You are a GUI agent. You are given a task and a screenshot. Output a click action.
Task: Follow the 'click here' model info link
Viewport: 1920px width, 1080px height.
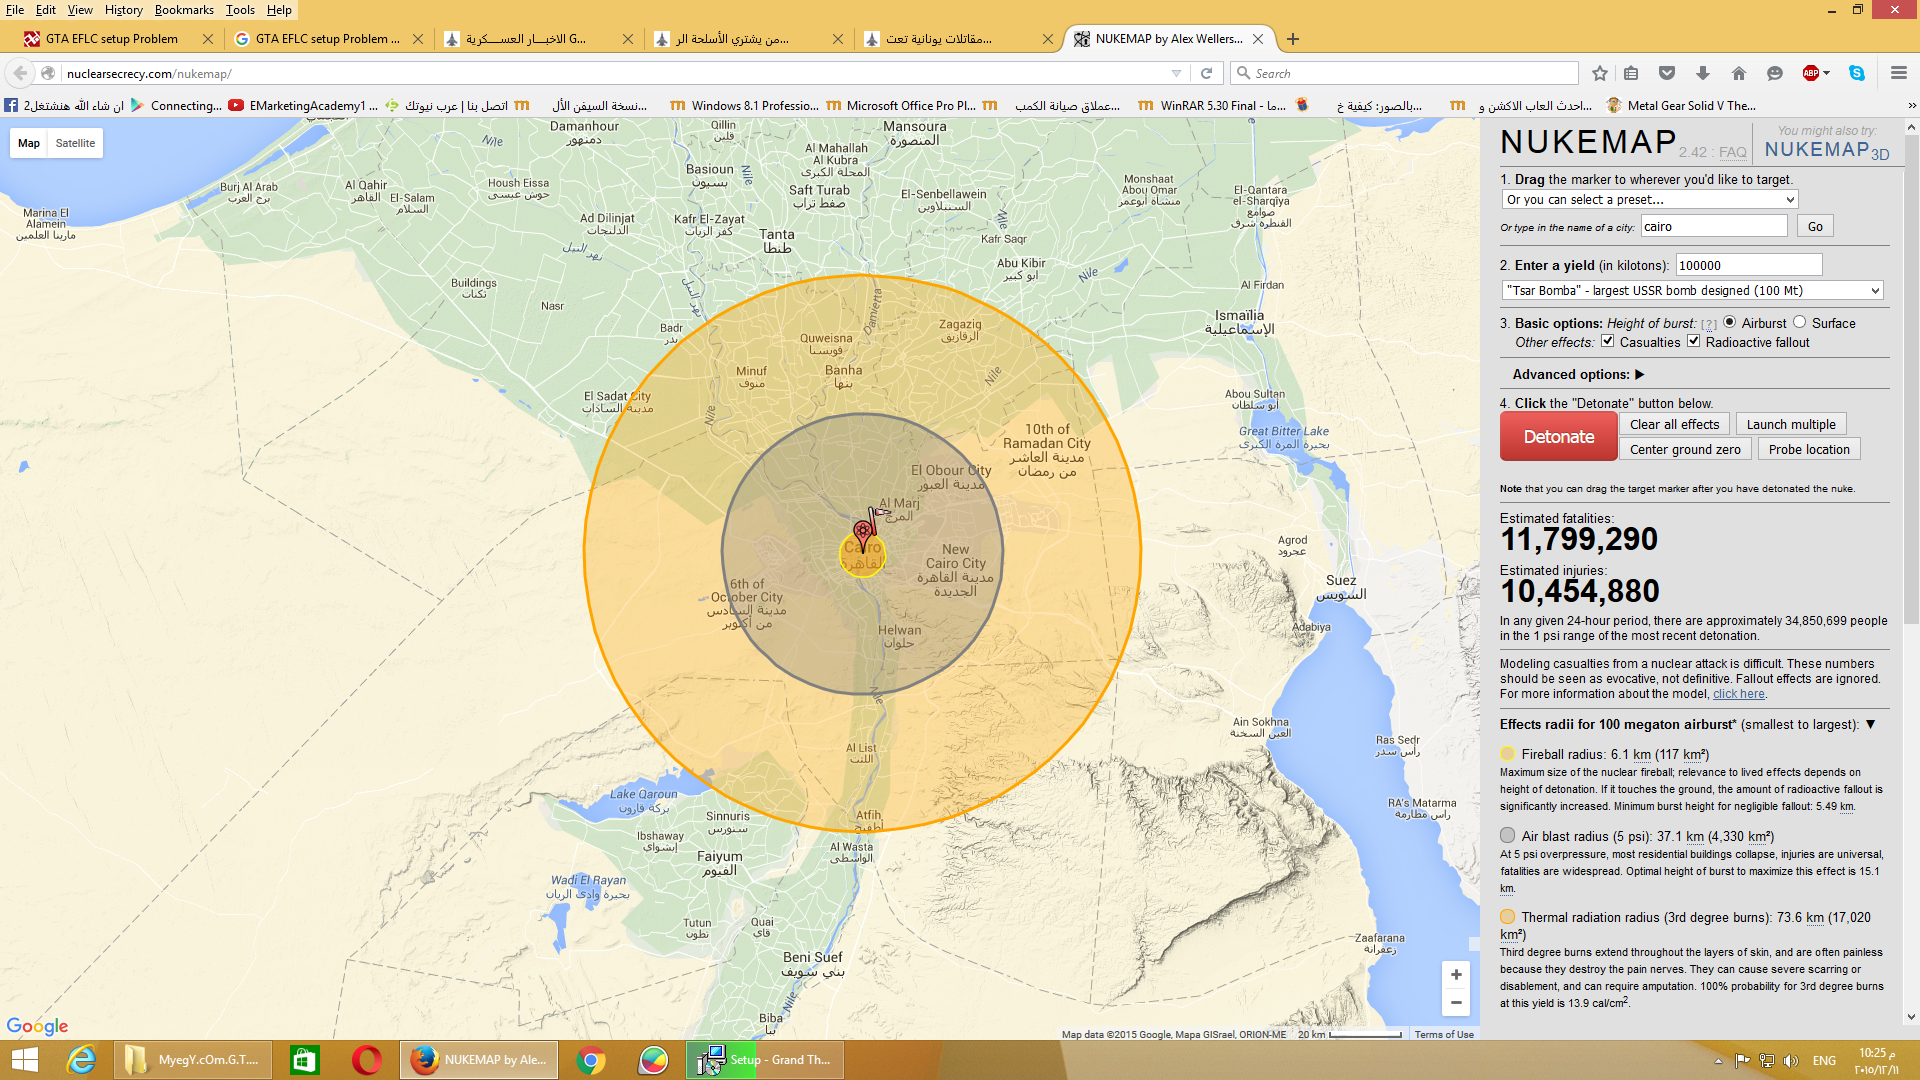pyautogui.click(x=1739, y=694)
